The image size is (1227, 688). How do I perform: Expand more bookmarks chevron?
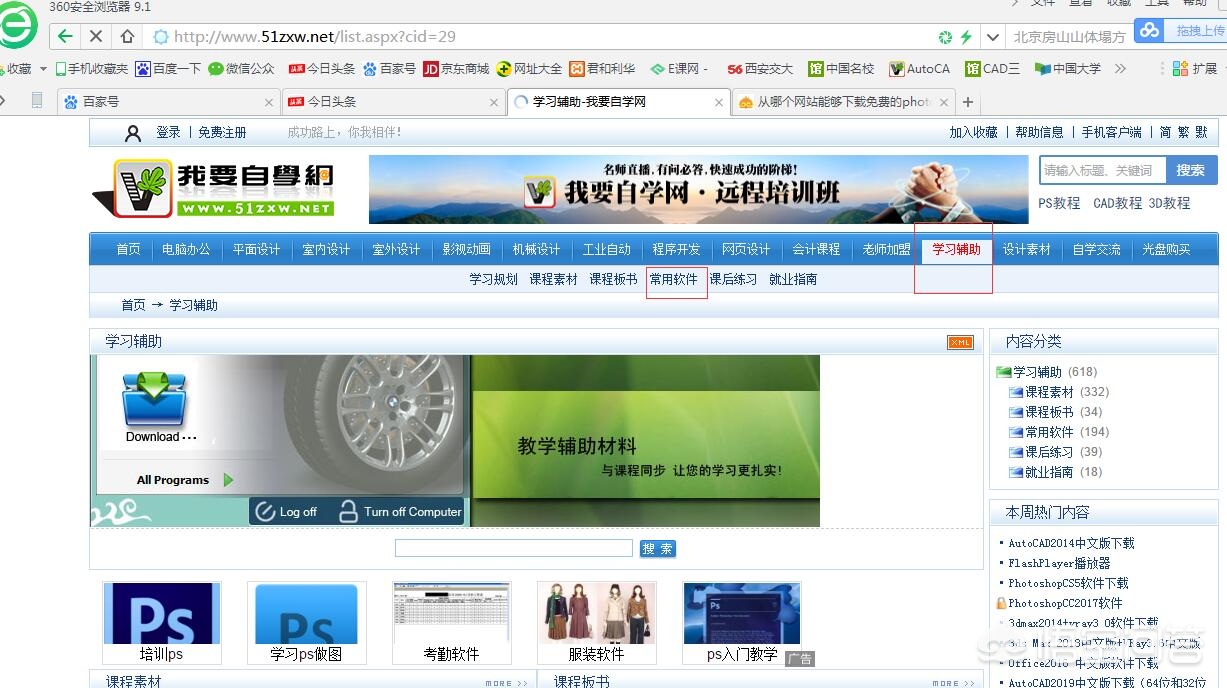1120,69
